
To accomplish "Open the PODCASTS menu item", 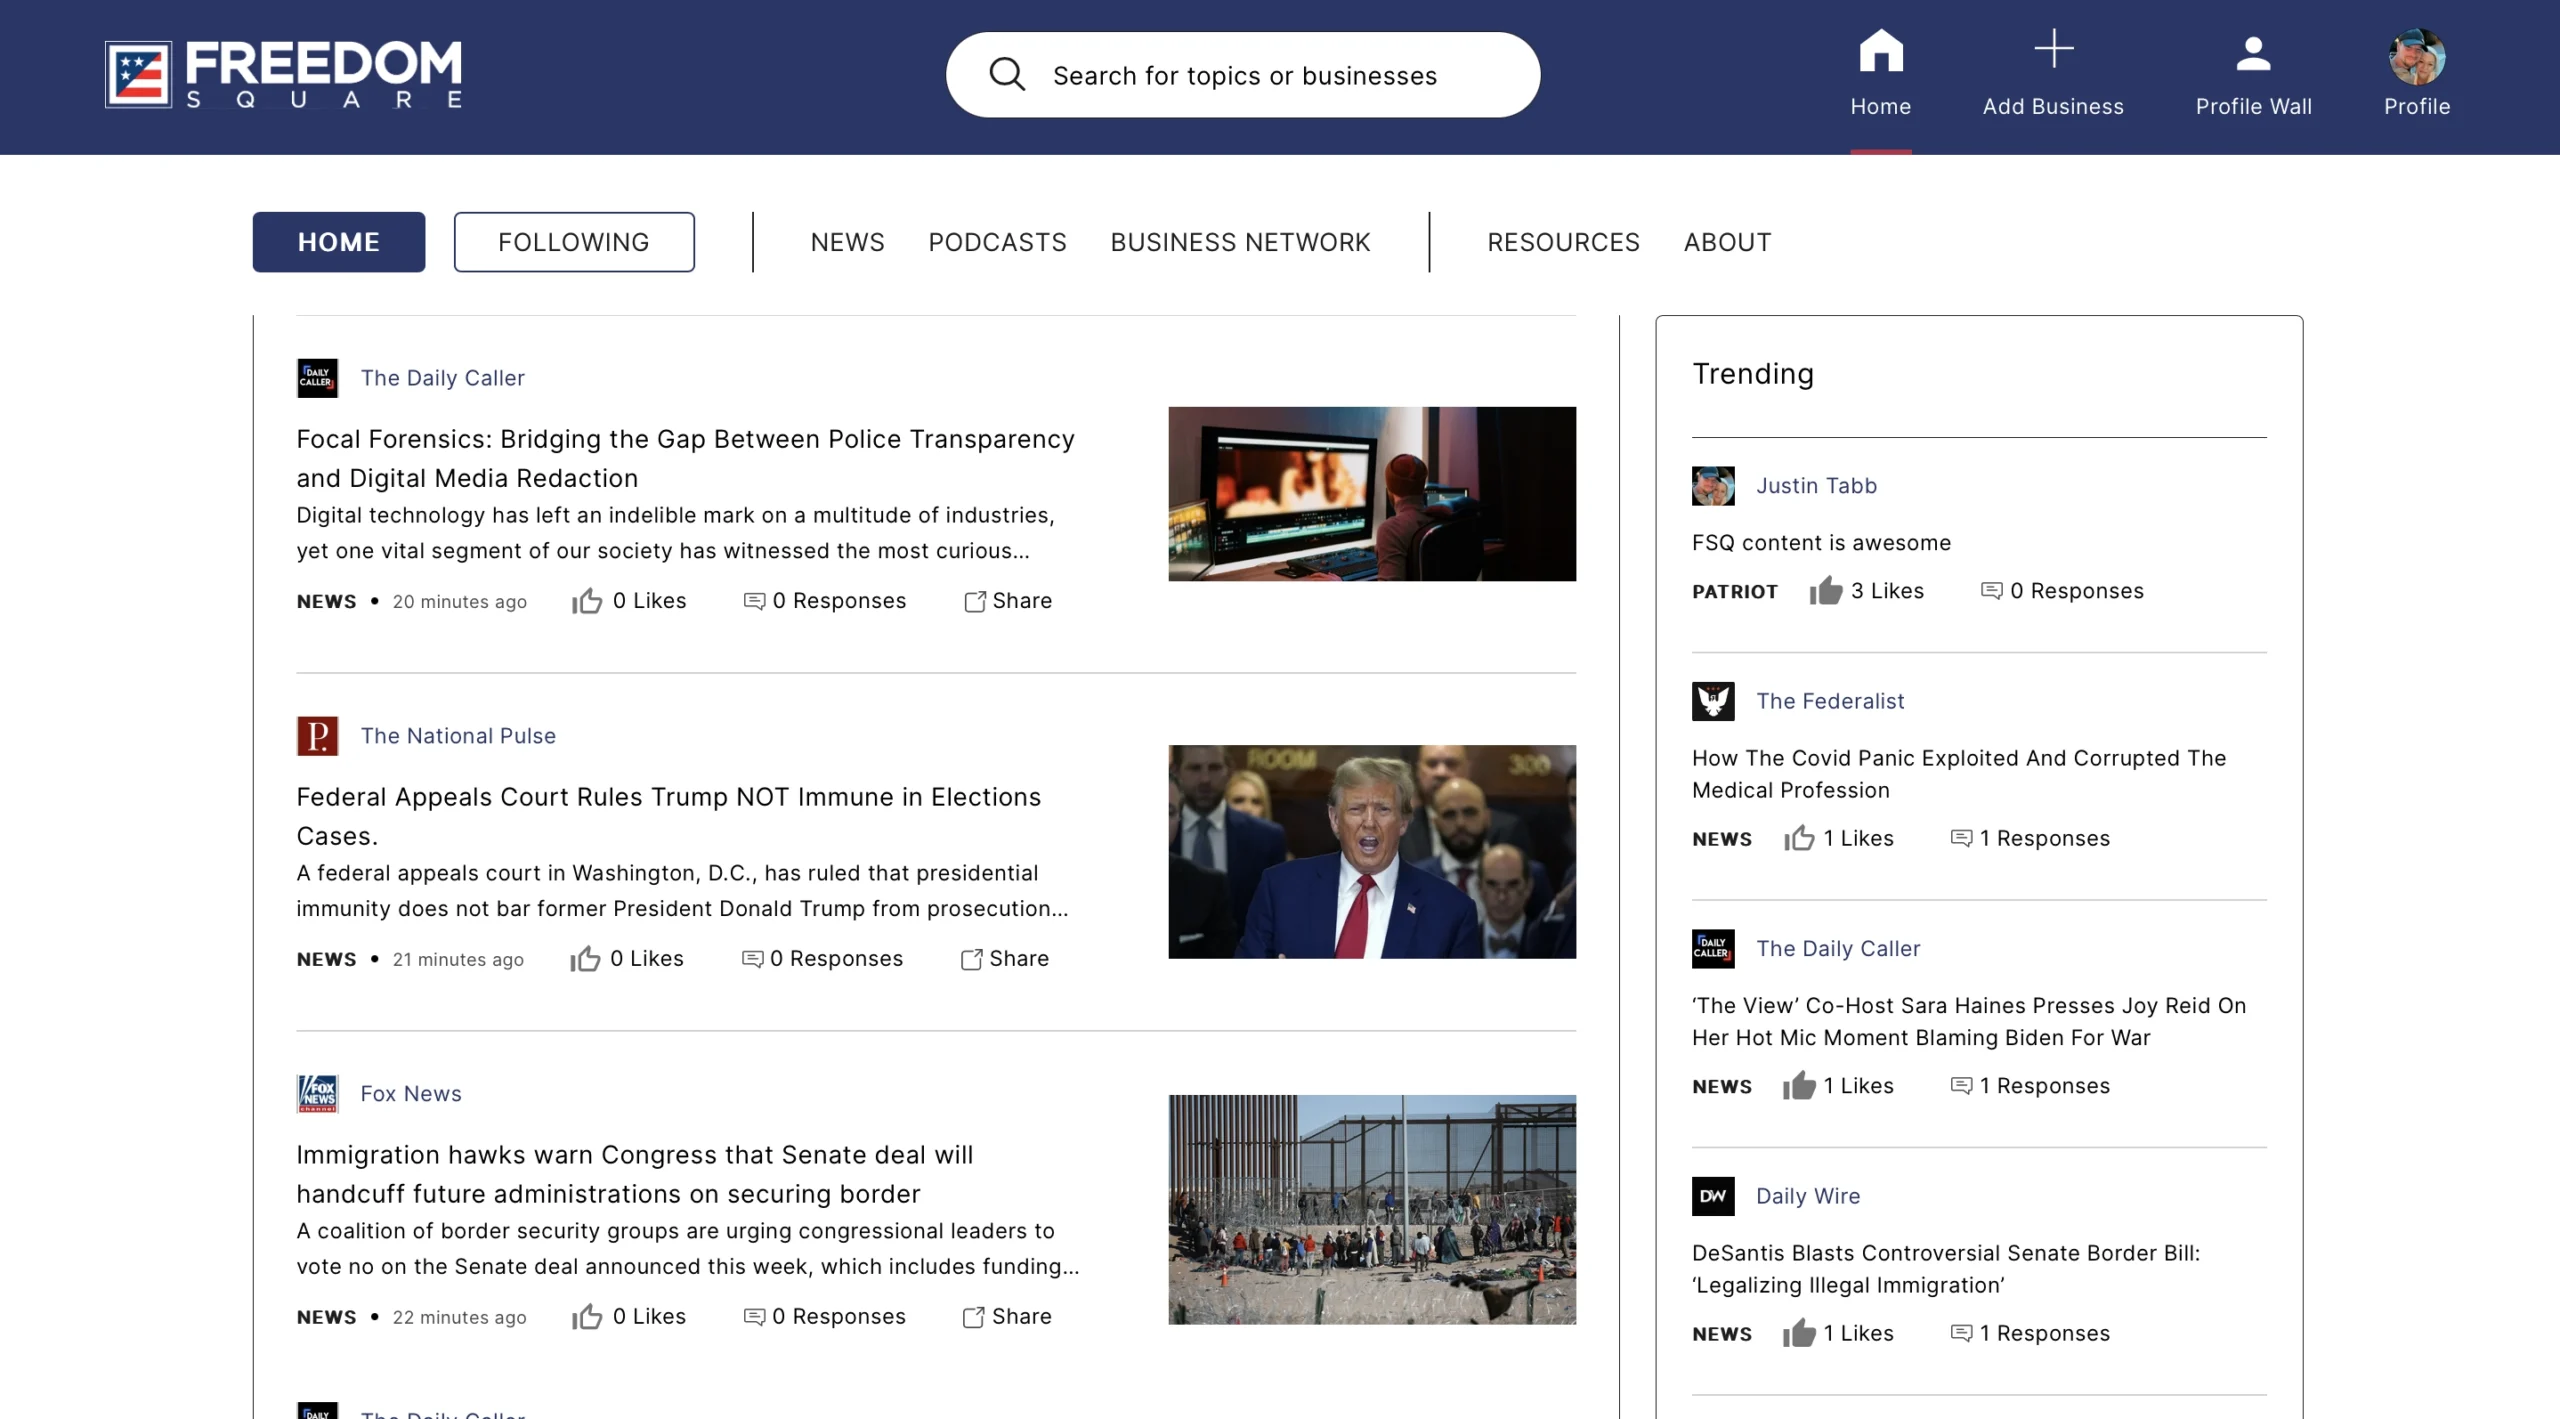I will 997,242.
